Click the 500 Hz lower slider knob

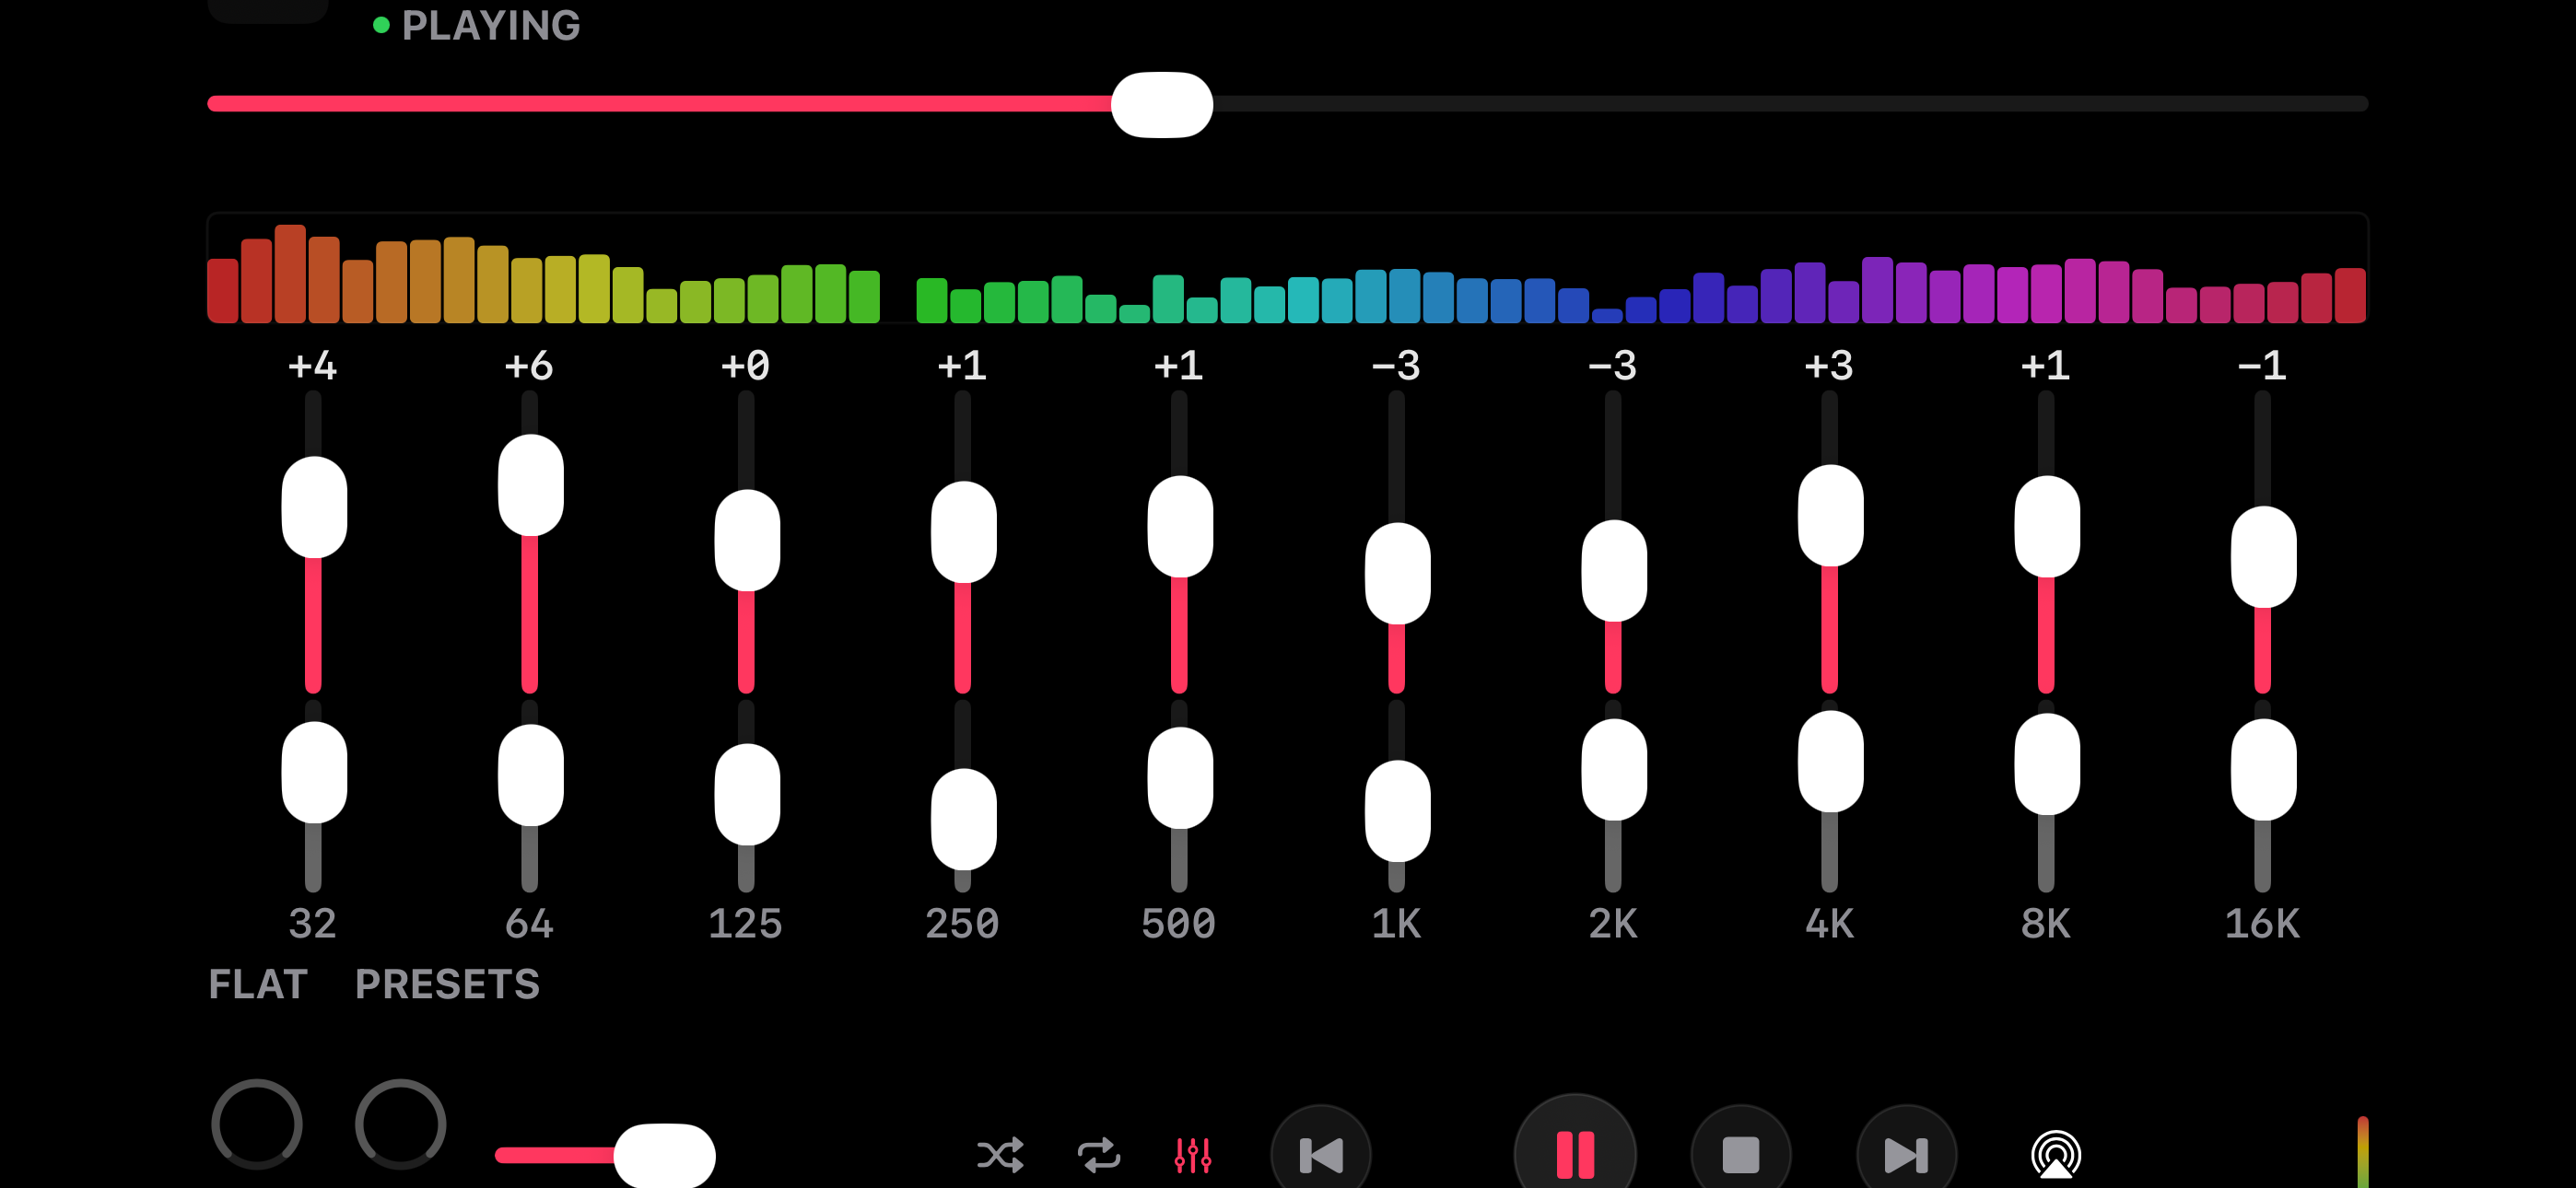click(x=1180, y=778)
